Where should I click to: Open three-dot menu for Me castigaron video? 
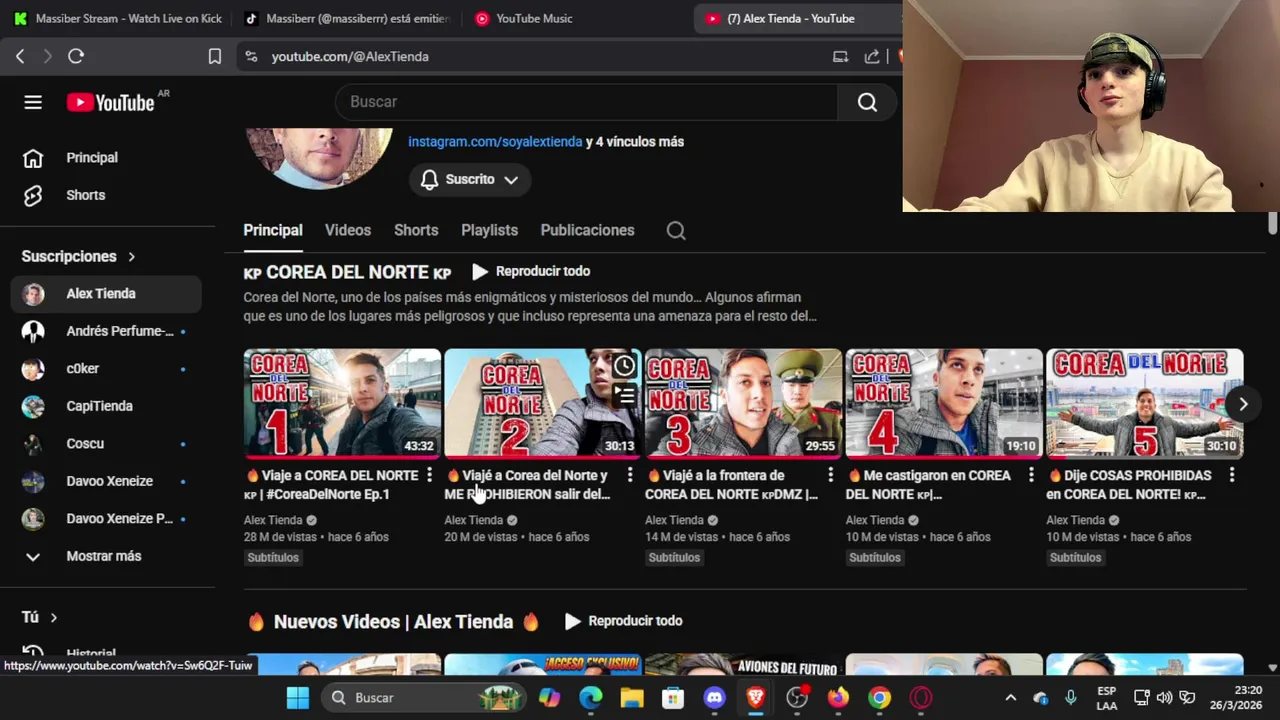pyautogui.click(x=1031, y=475)
